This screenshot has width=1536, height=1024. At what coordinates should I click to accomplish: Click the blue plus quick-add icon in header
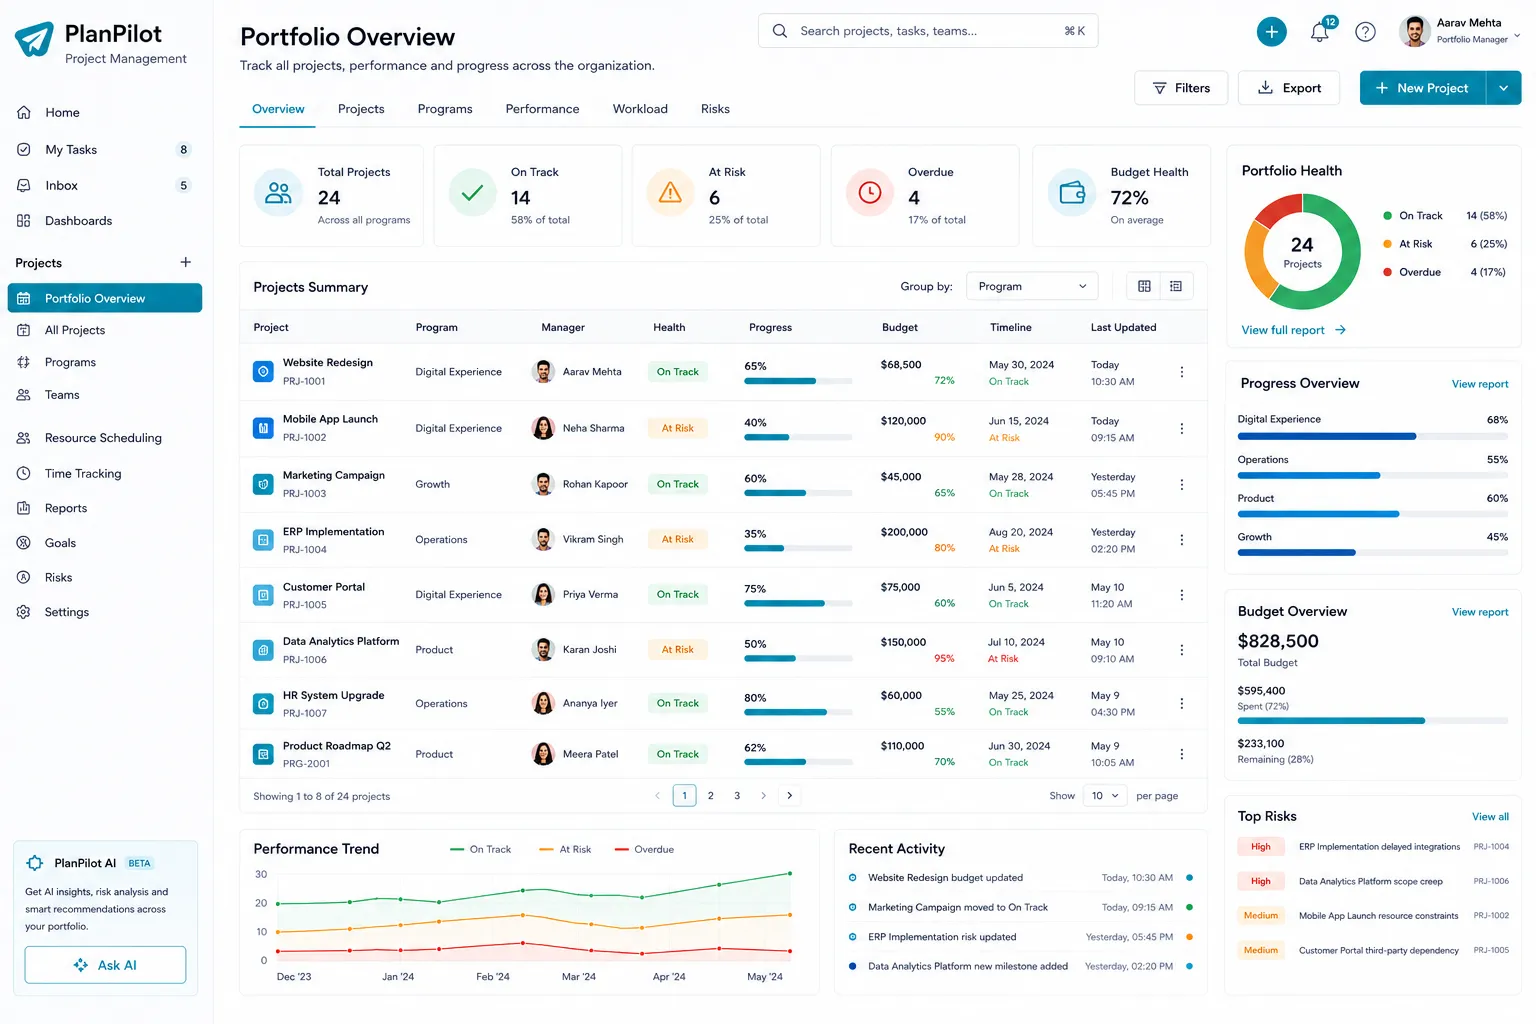coord(1271,32)
